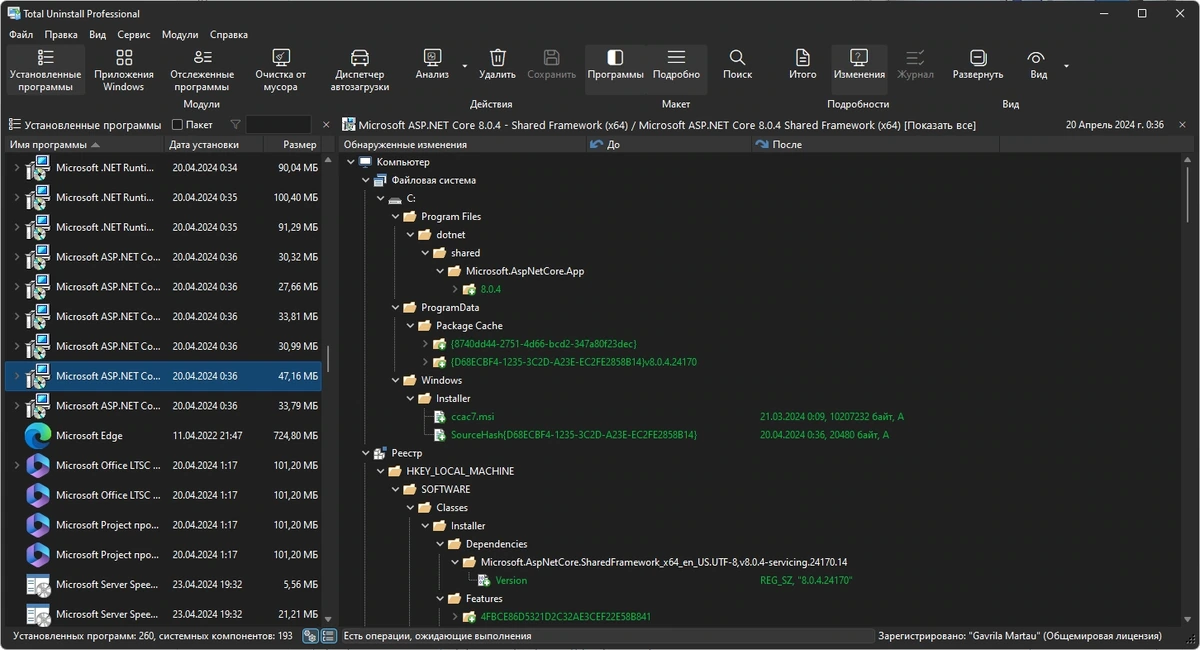Click the Microsoft Edge program icon

[38, 436]
